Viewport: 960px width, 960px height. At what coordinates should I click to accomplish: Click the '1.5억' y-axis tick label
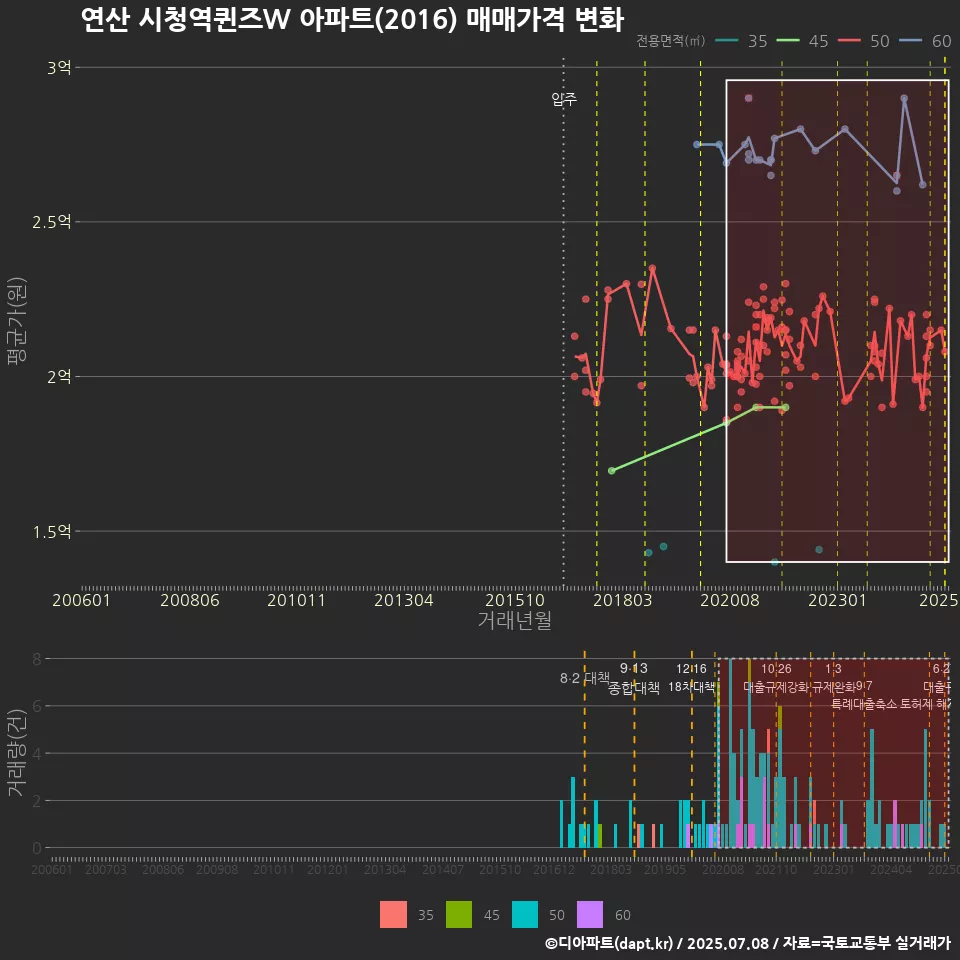pyautogui.click(x=52, y=531)
